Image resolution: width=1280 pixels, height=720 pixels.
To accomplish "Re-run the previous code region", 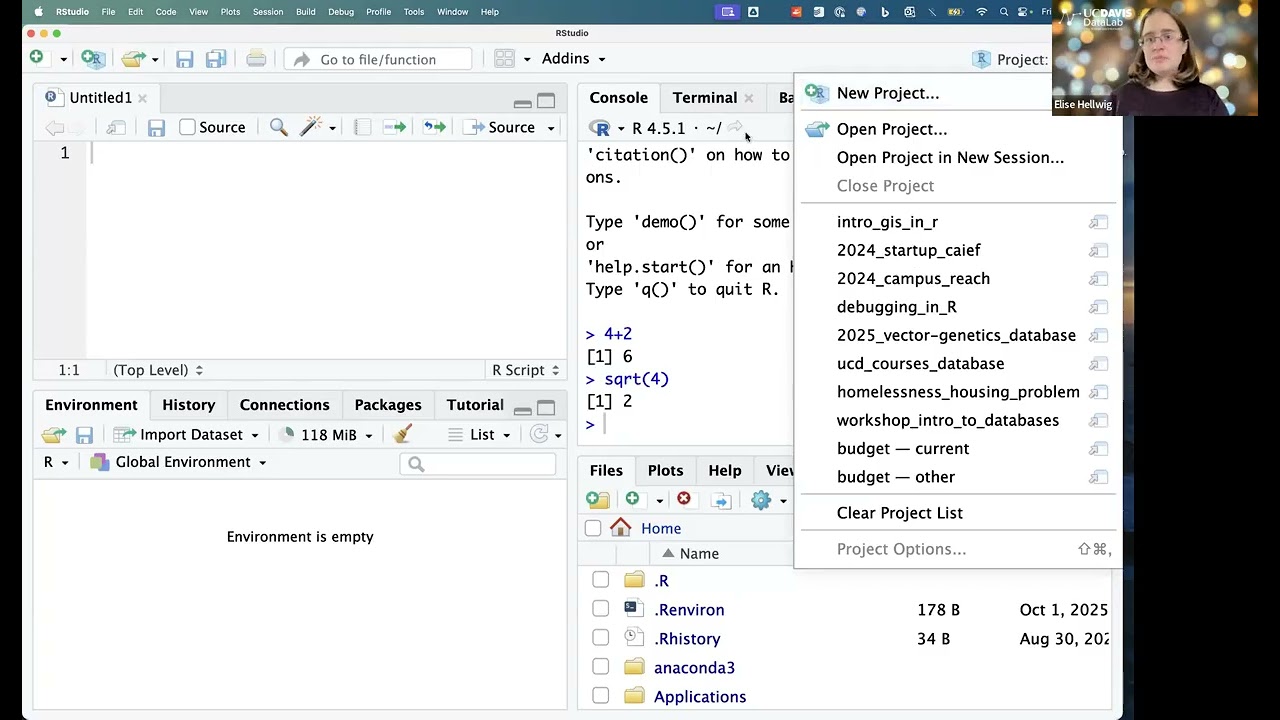I will (434, 127).
